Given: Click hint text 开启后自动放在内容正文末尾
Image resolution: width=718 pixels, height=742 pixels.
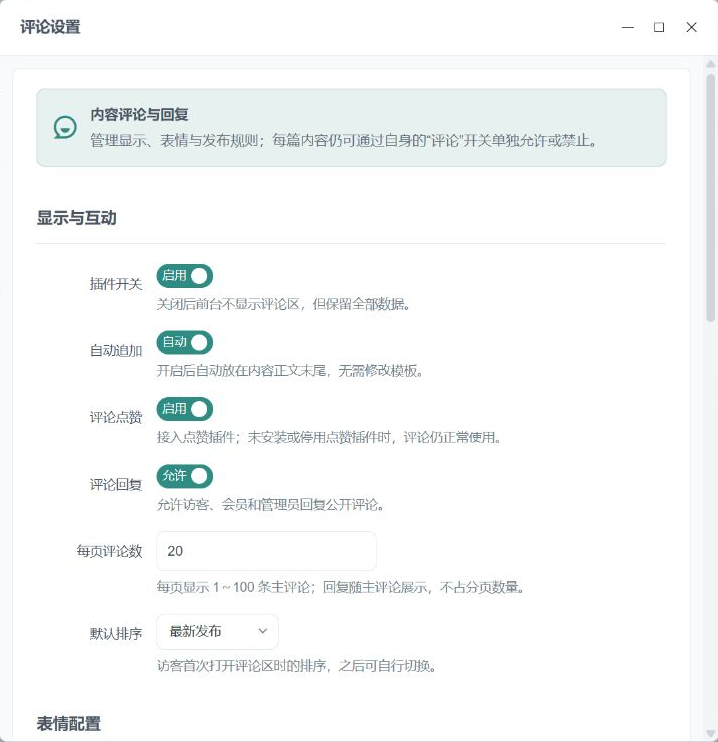Looking at the screenshot, I should pos(241,371).
